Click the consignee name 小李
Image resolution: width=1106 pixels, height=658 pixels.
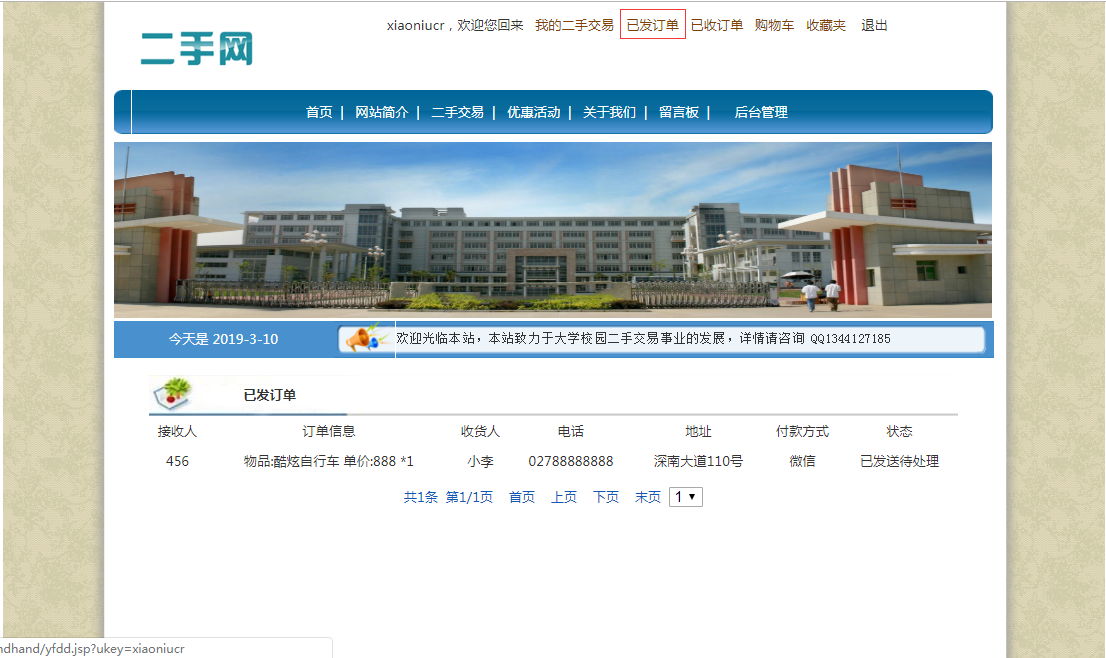[480, 461]
